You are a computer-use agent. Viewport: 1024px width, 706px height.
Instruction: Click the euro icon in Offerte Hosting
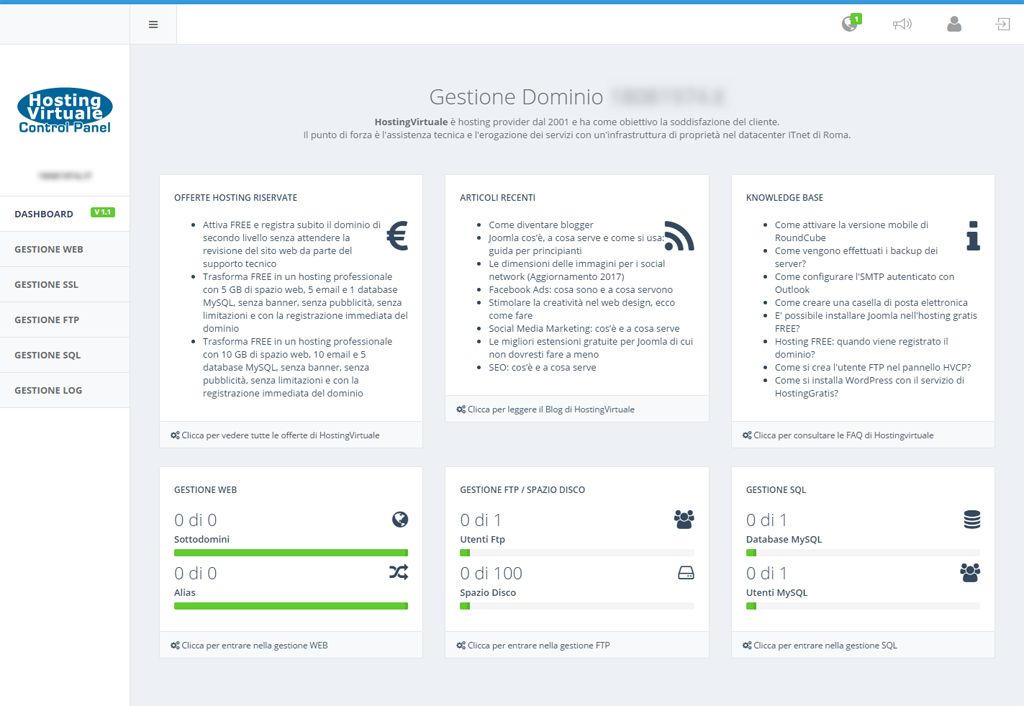[397, 236]
